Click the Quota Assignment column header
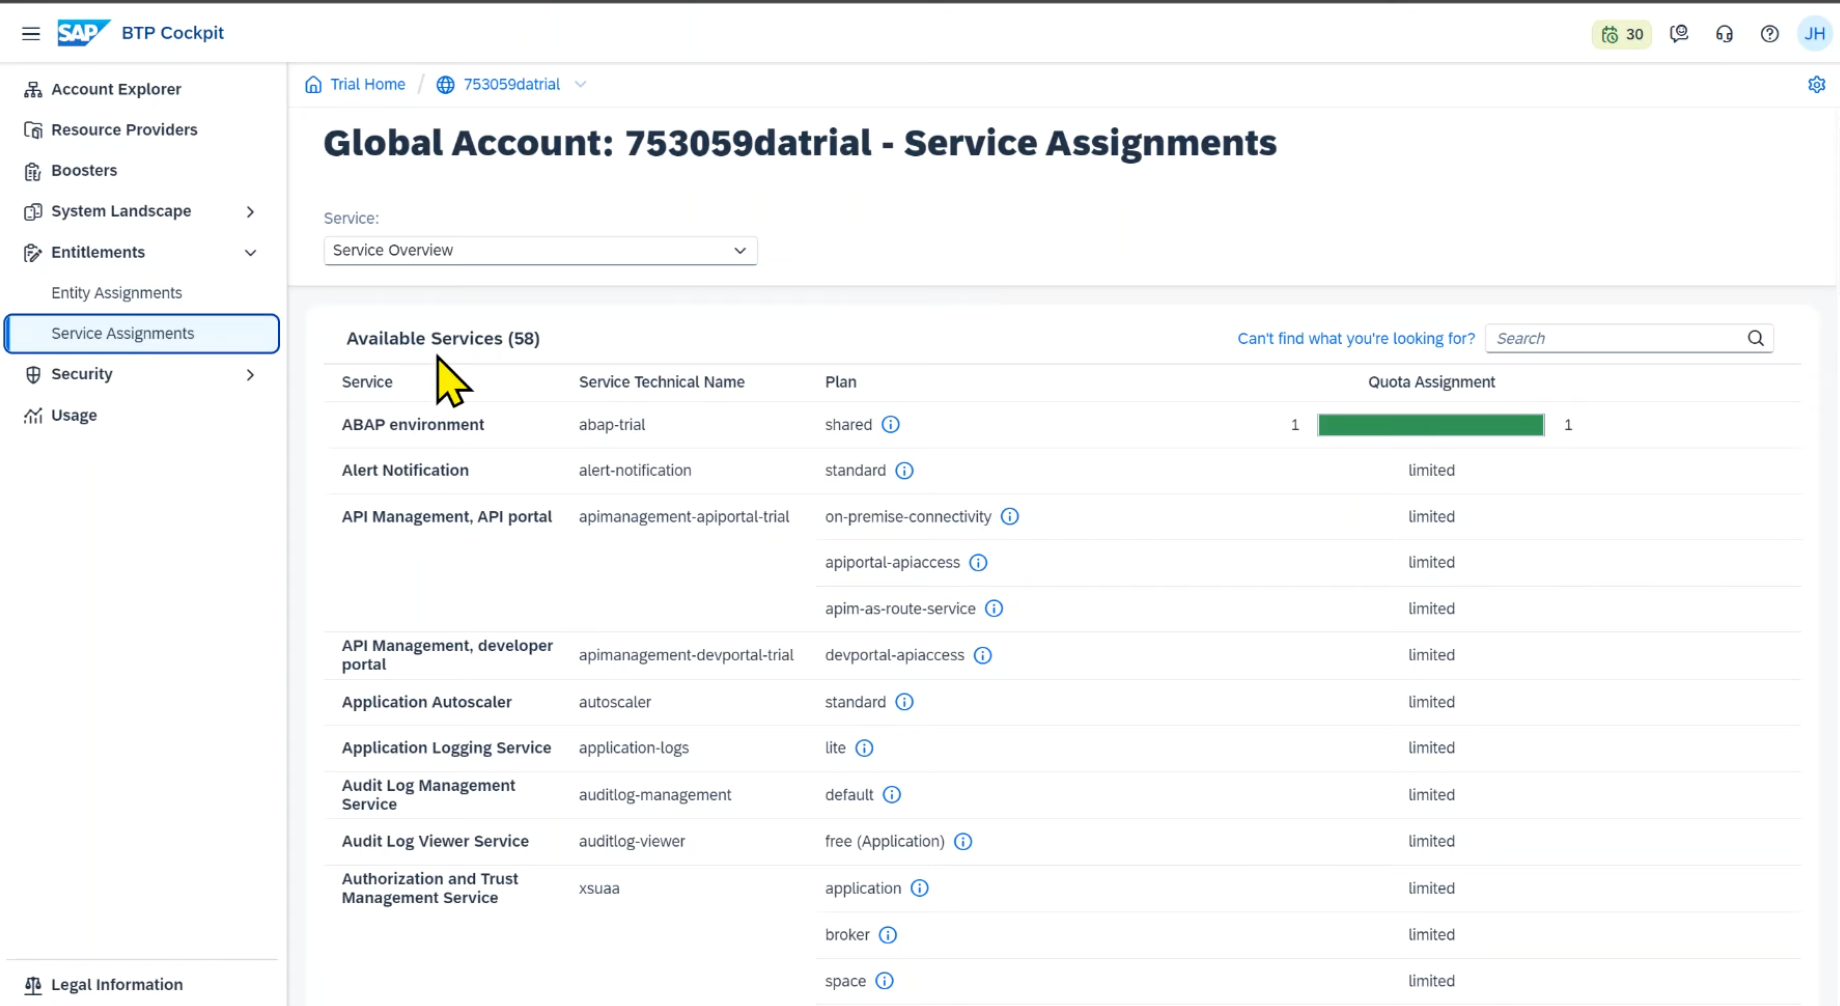This screenshot has width=1840, height=1006. pyautogui.click(x=1431, y=382)
